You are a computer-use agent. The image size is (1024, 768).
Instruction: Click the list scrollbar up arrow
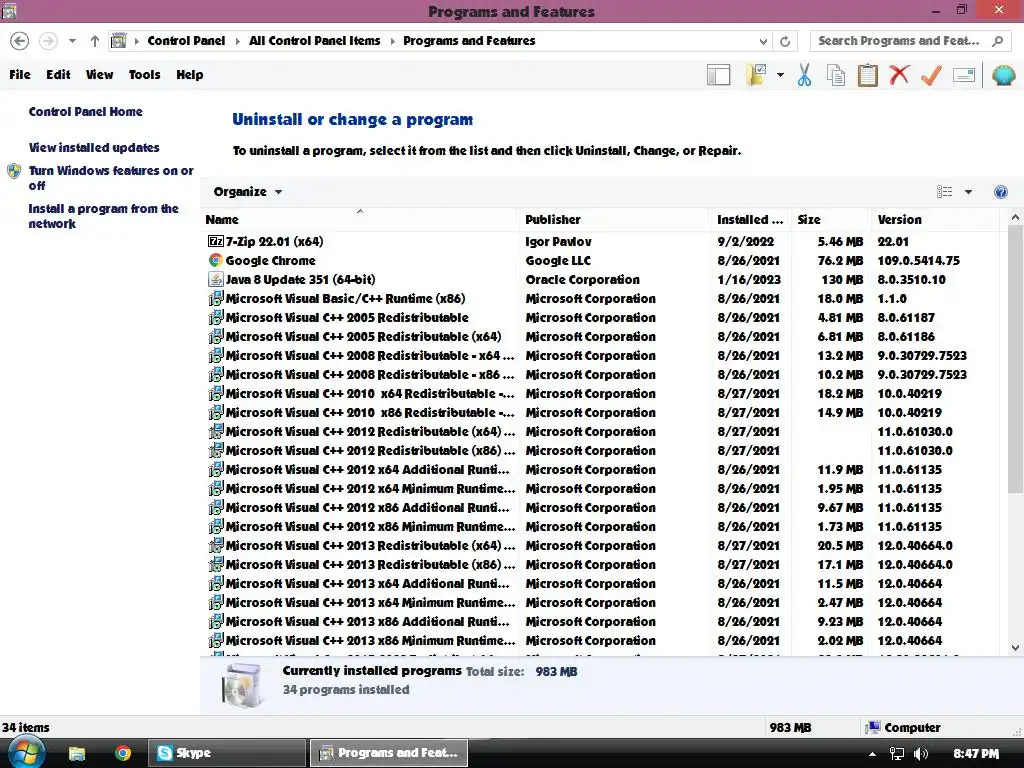(1015, 217)
